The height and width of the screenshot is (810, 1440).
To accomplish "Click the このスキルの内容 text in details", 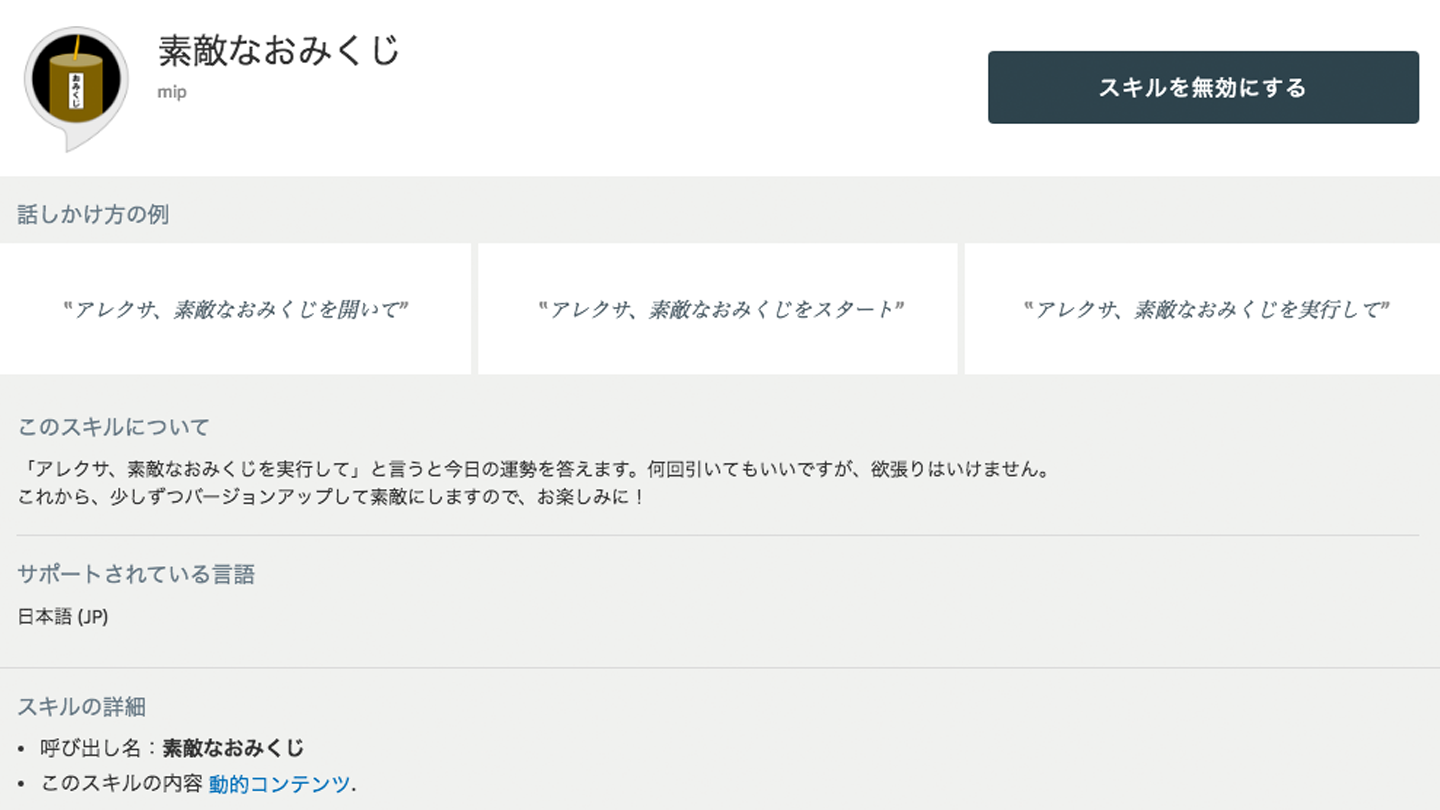I will coord(122,784).
